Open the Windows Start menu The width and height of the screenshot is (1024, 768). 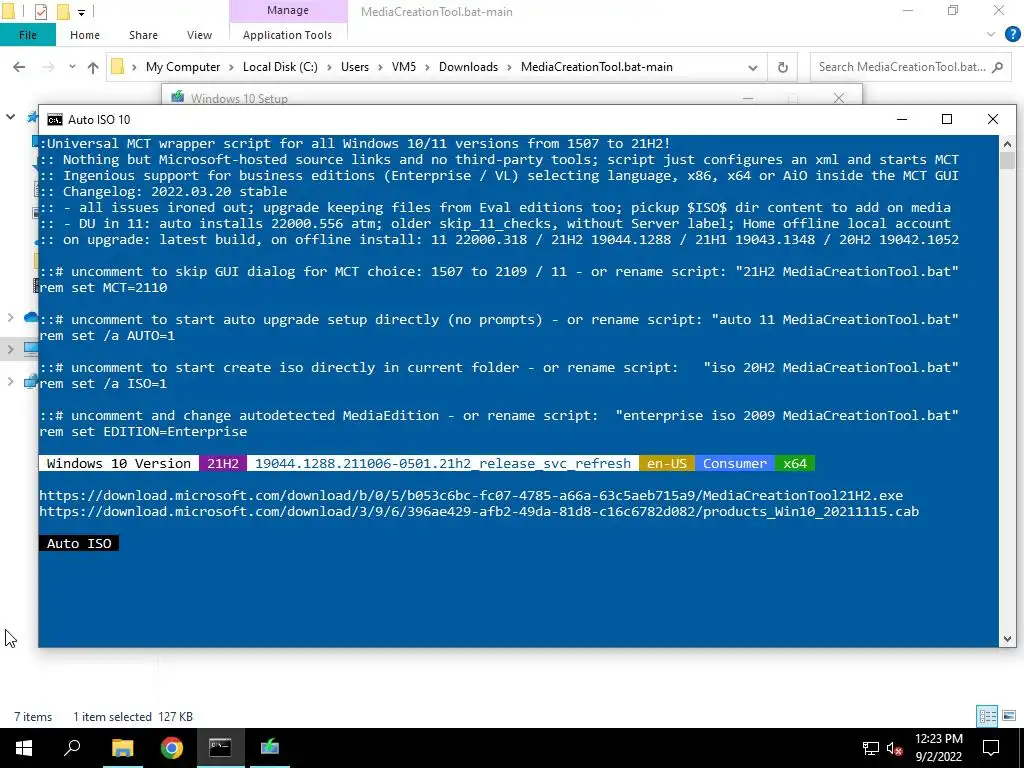point(24,748)
